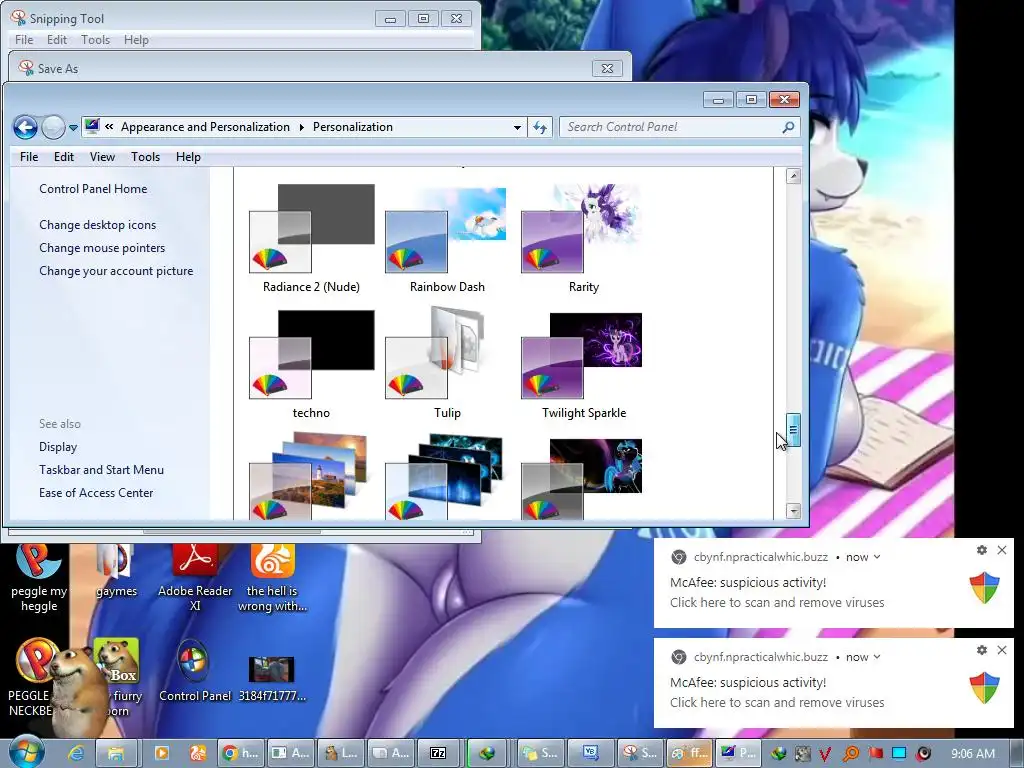Open Windows Explorer from taskbar
Image resolution: width=1024 pixels, height=768 pixels.
115,753
